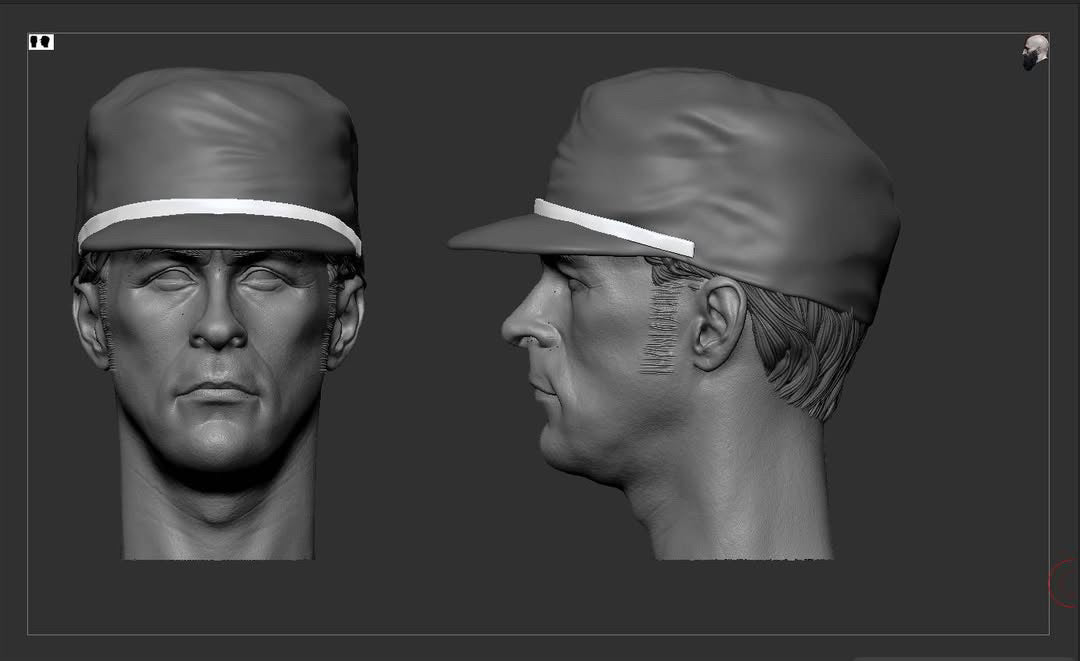This screenshot has height=661, width=1080.
Task: Click the nose tip on the profile head
Action: pyautogui.click(x=508, y=330)
